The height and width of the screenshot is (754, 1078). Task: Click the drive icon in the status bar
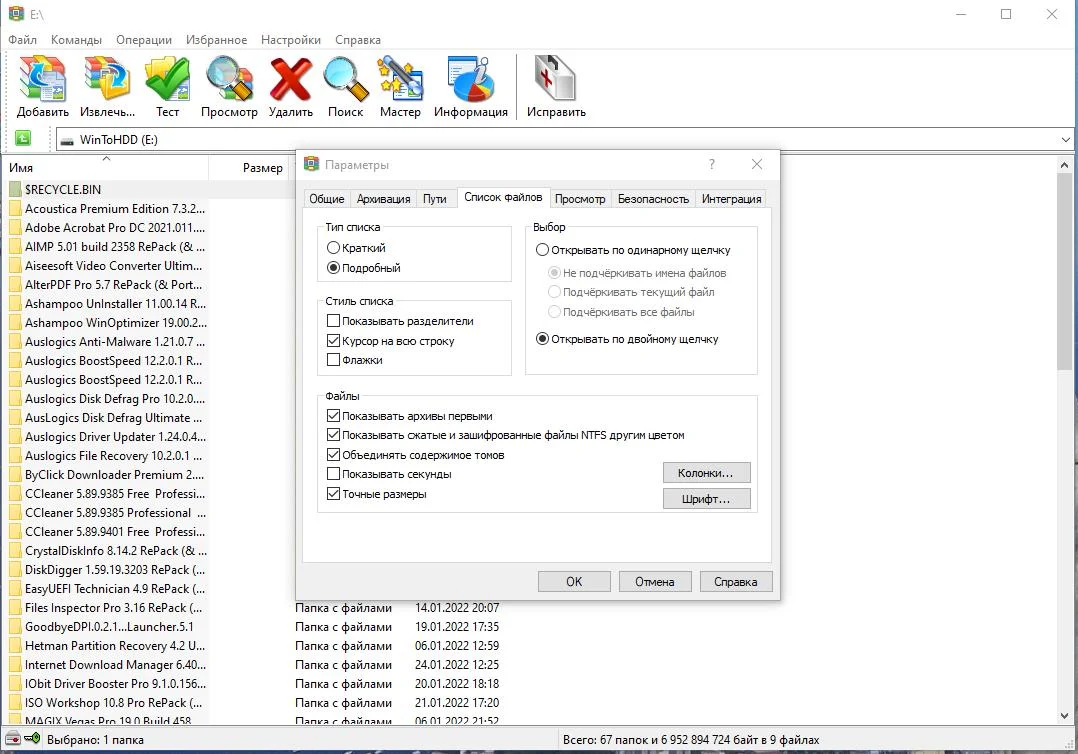pyautogui.click(x=12, y=739)
